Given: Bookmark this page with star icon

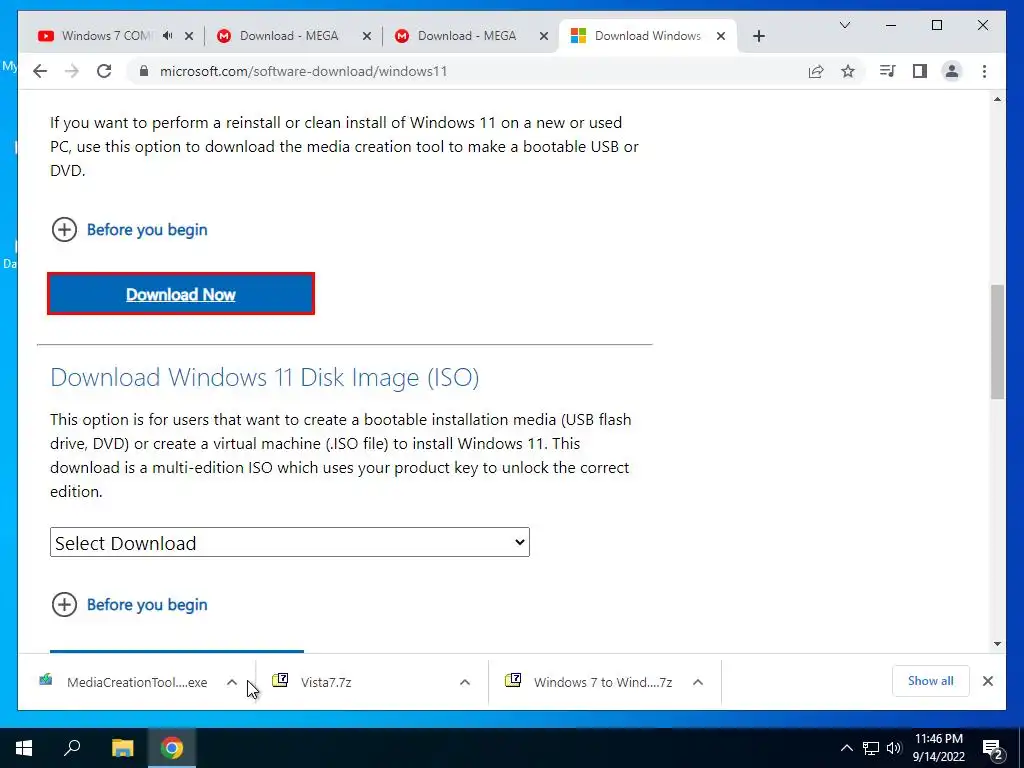Looking at the screenshot, I should (848, 71).
